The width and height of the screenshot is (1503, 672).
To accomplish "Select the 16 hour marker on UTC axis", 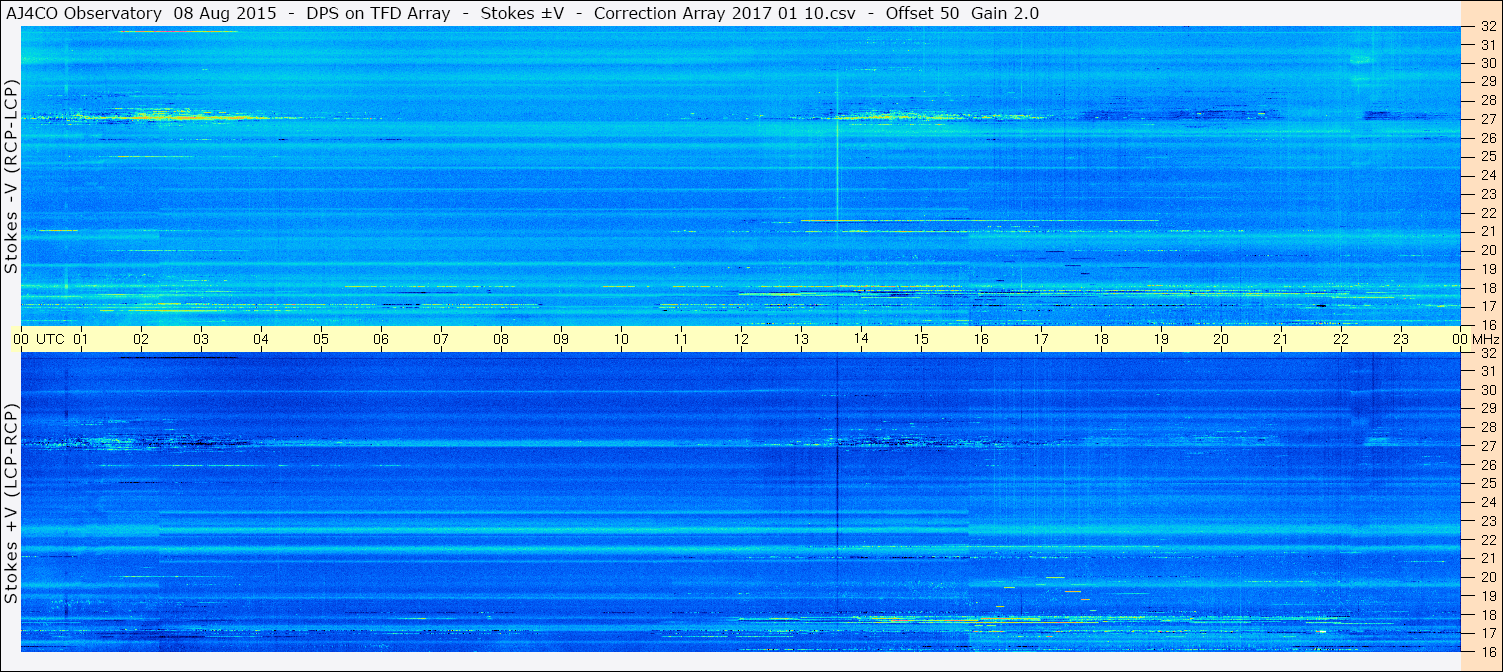I will coord(981,339).
